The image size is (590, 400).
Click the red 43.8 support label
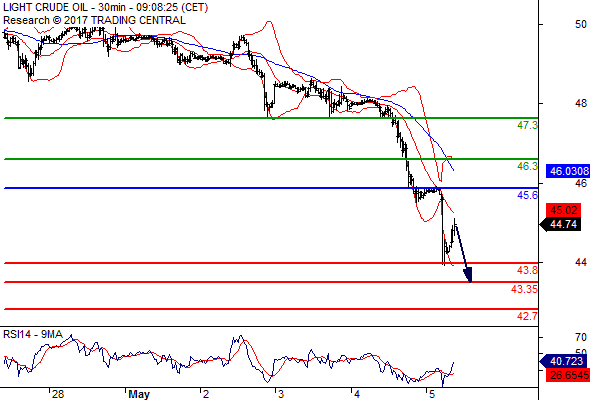tap(527, 270)
